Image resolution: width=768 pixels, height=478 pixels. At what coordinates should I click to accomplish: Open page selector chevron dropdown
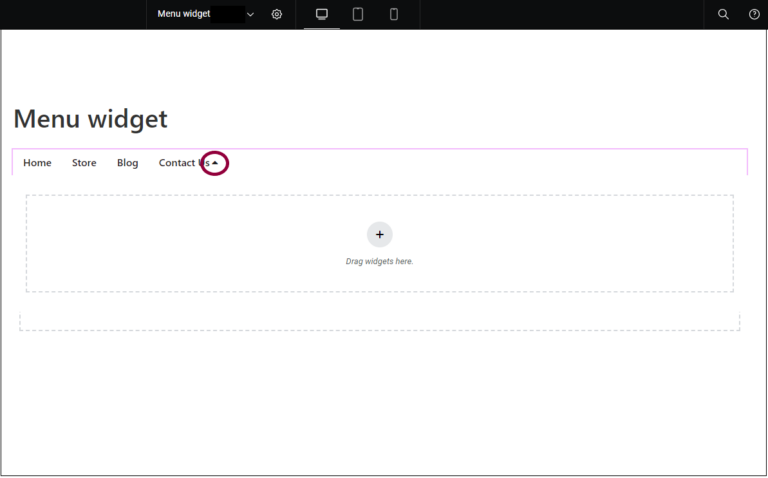point(250,14)
